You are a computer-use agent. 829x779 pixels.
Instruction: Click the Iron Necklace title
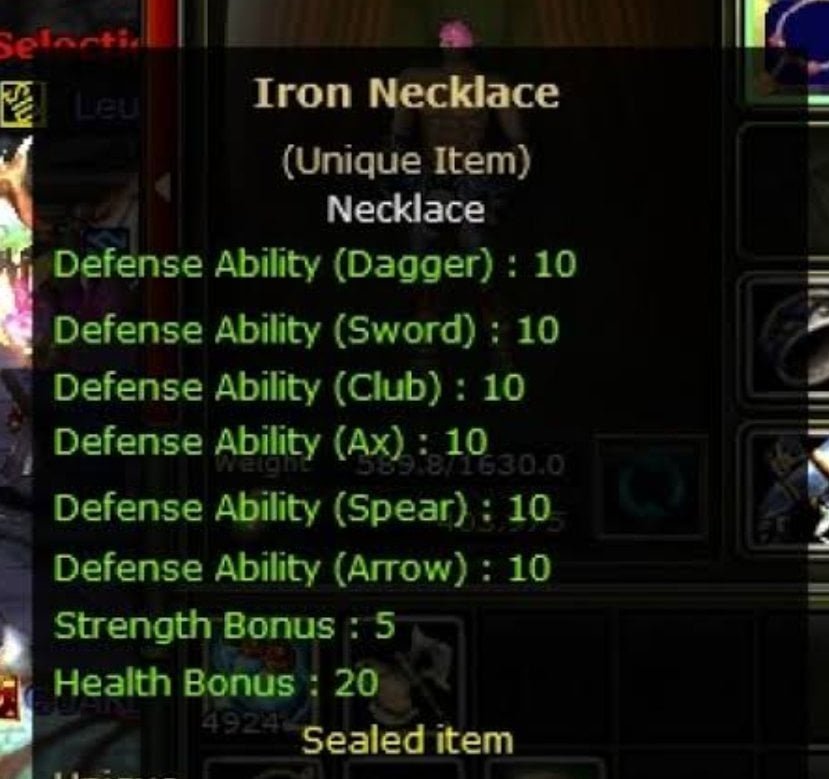406,93
